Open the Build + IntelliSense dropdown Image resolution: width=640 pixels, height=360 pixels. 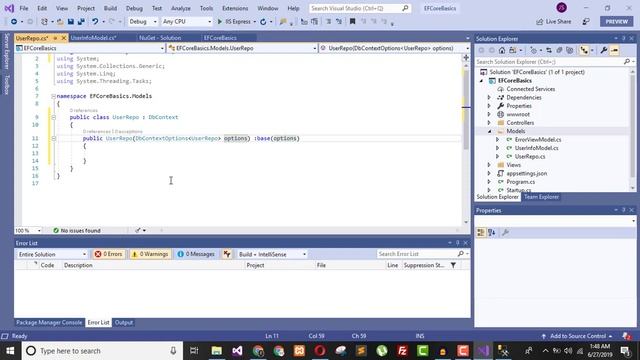[272, 254]
